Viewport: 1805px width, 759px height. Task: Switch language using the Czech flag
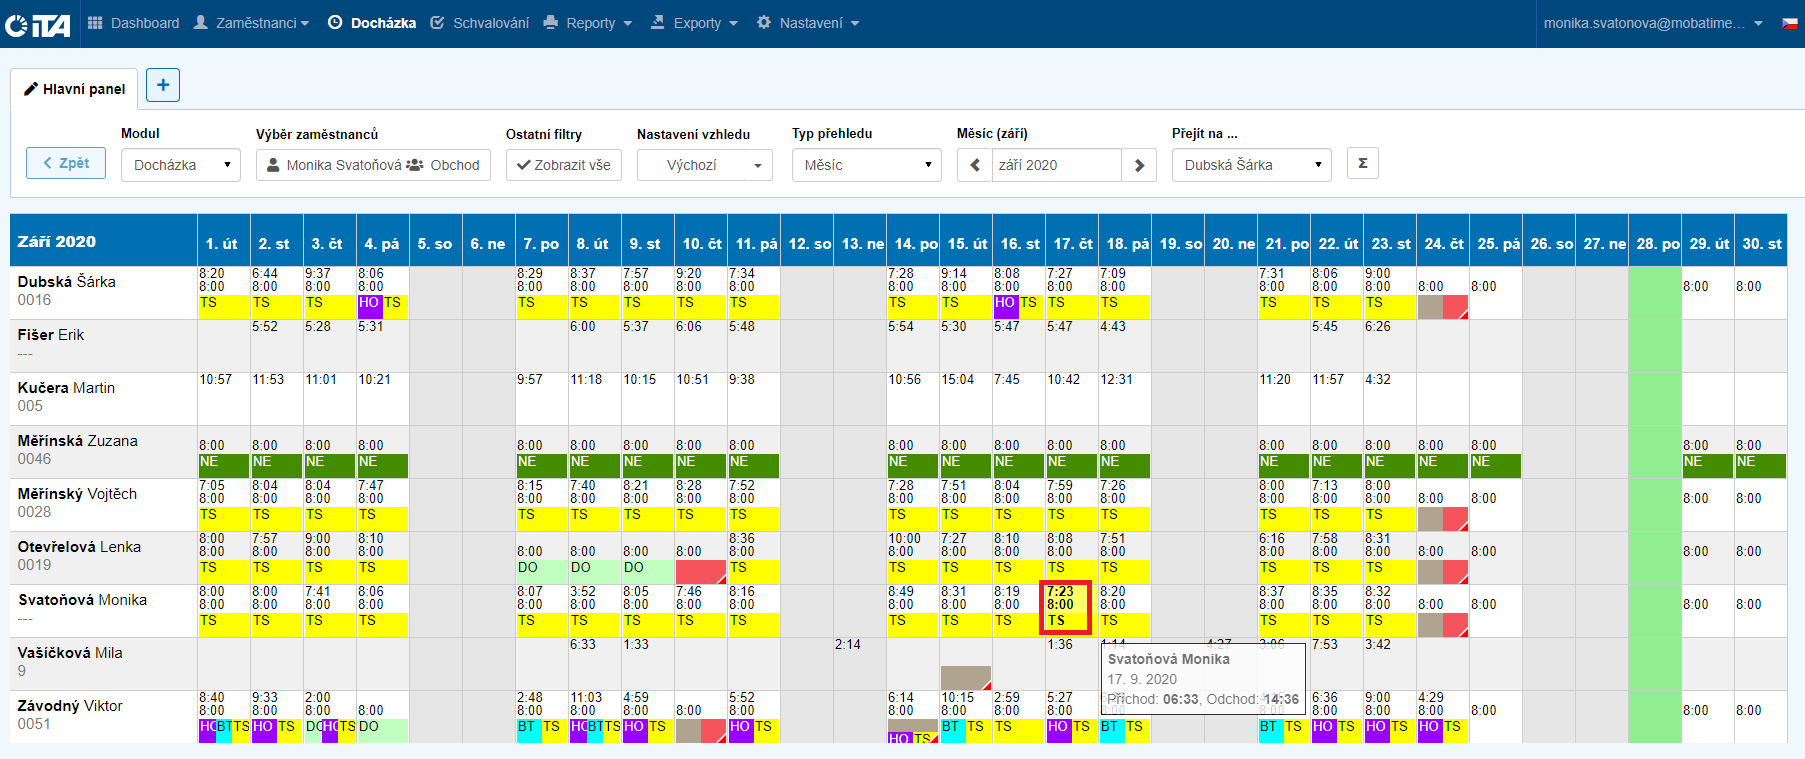pos(1789,23)
